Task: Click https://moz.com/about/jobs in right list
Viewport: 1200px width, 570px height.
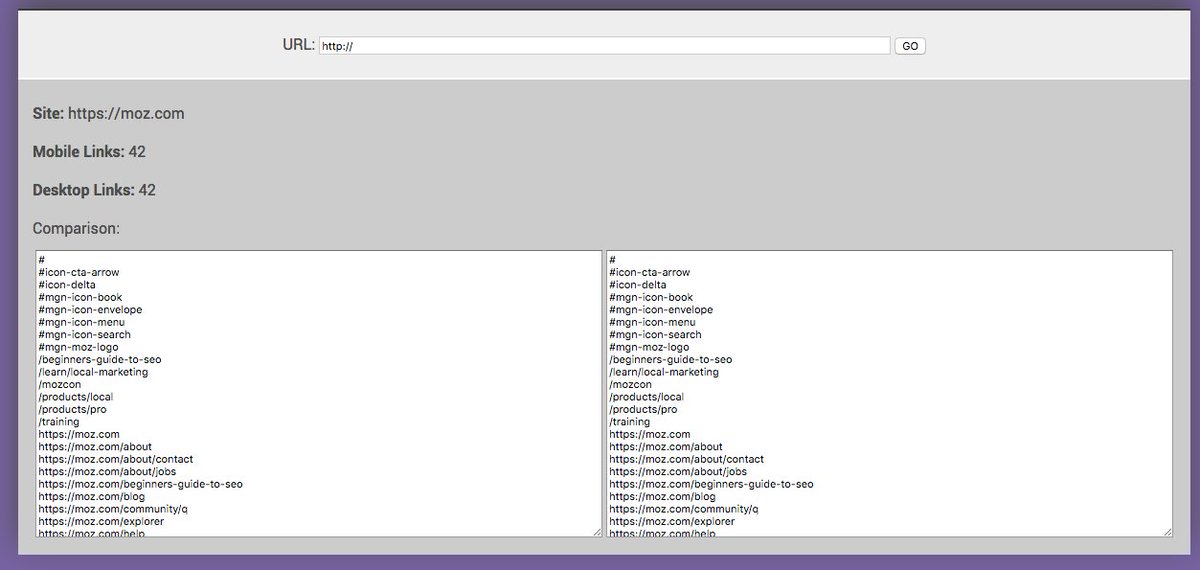Action: [x=678, y=472]
